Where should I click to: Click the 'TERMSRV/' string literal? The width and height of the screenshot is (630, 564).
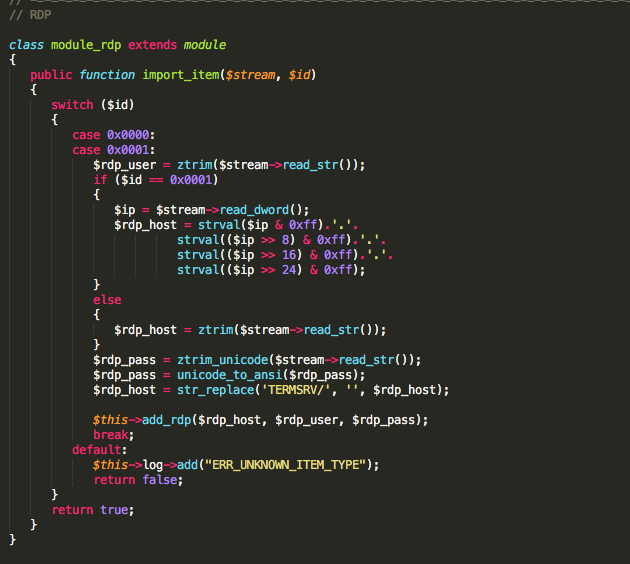tap(296, 390)
